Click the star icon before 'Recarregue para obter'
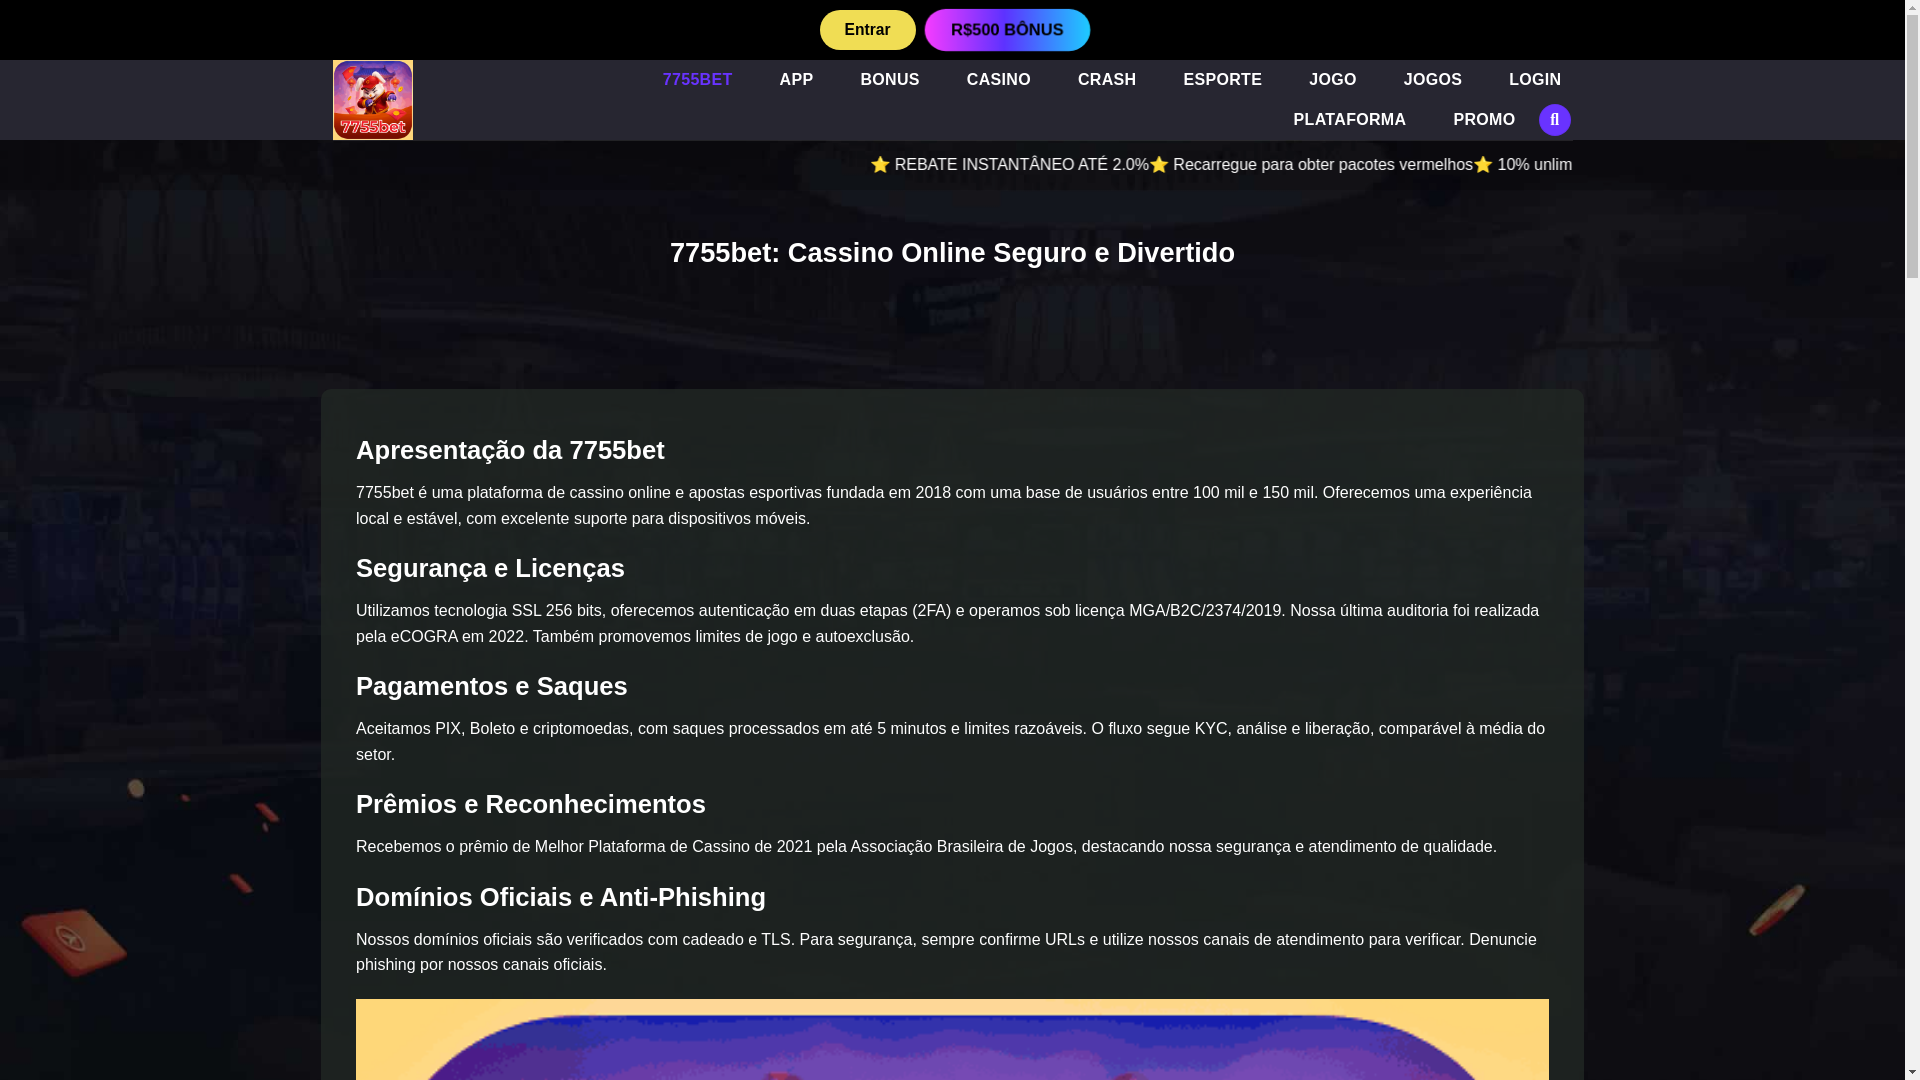1920x1080 pixels. (x=1159, y=165)
